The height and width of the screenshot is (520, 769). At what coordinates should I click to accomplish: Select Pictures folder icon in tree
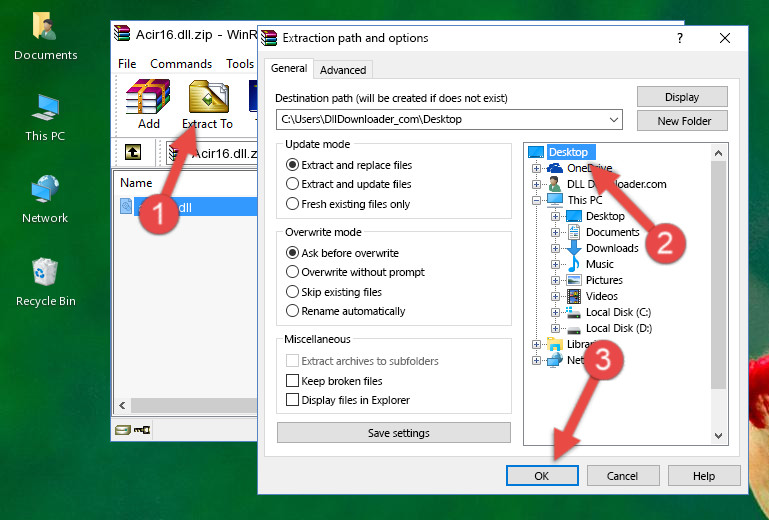(574, 280)
